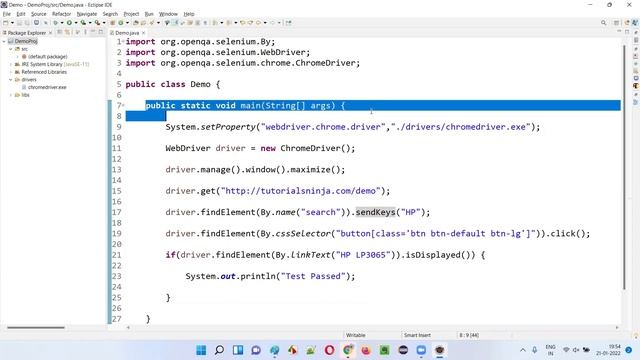
Task: Toggle Link with Editor in Package Explorer
Action: 67,32
